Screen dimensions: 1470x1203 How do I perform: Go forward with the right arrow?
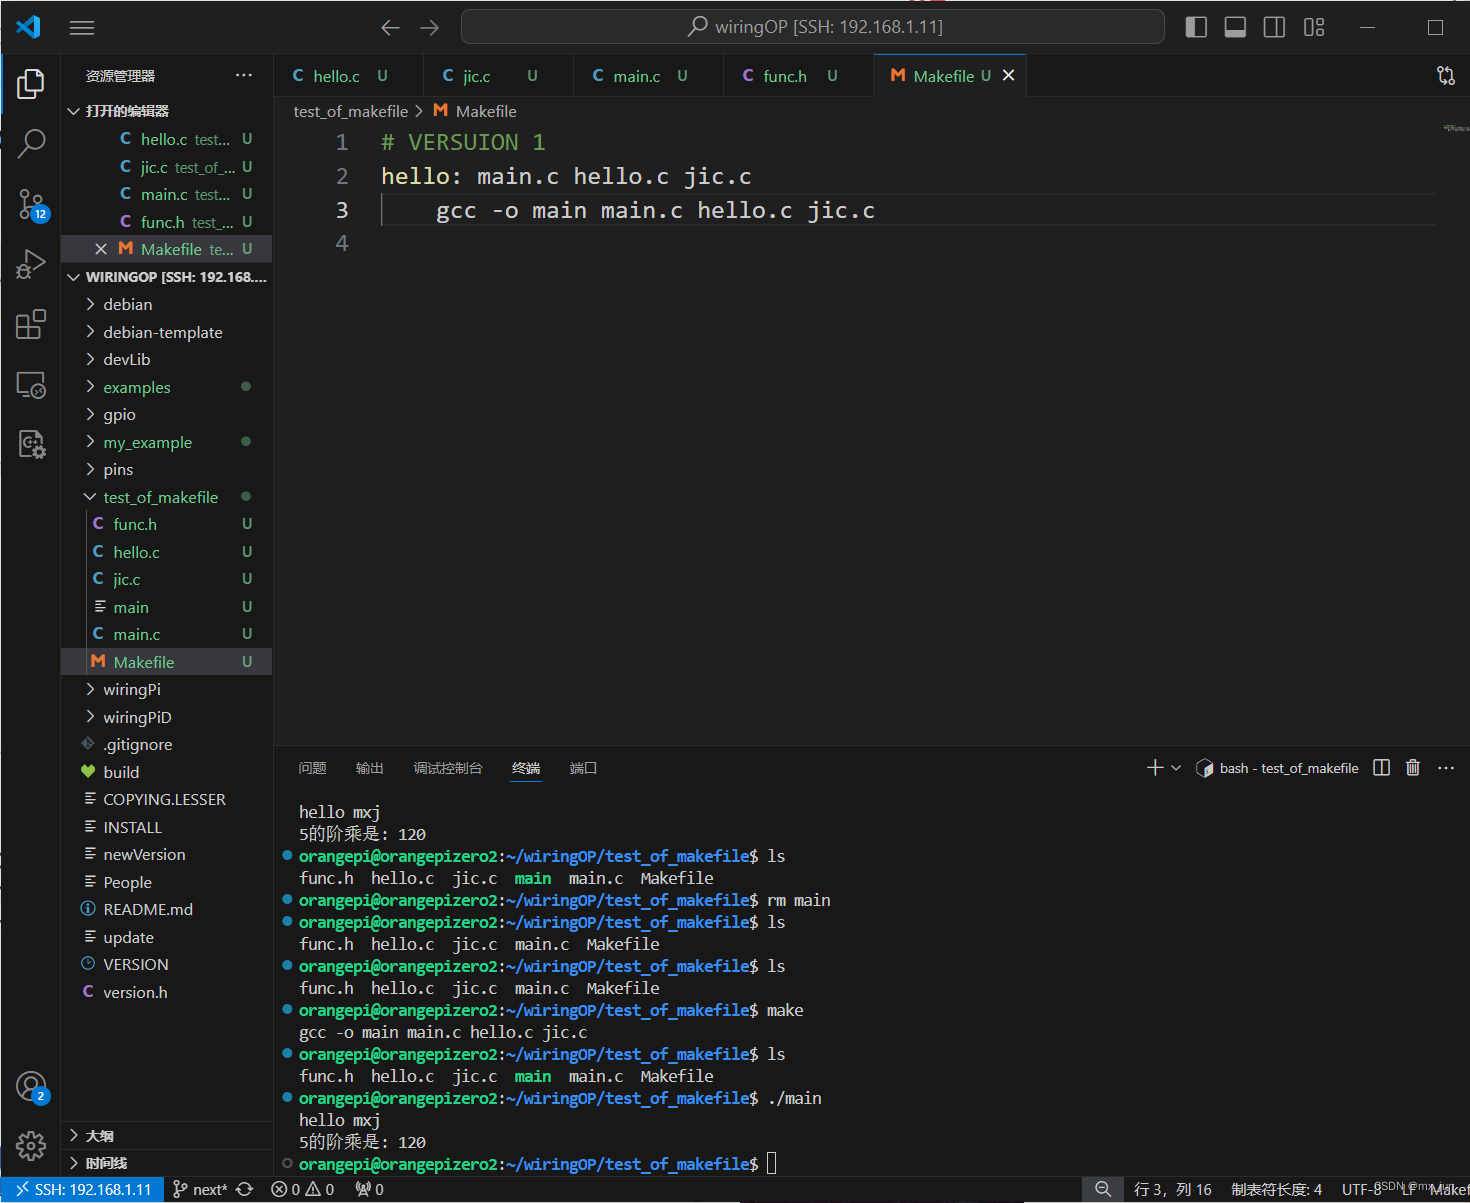[430, 28]
